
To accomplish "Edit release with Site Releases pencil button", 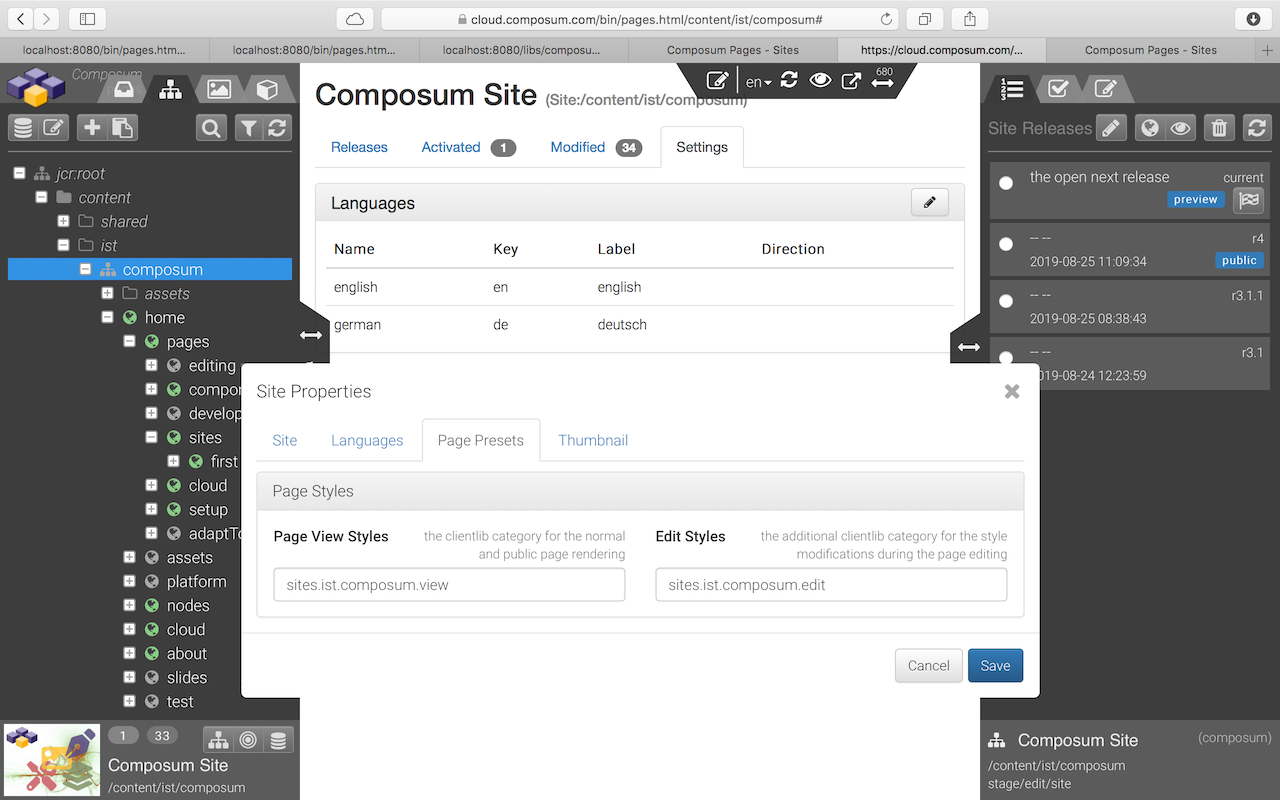I will point(1111,128).
